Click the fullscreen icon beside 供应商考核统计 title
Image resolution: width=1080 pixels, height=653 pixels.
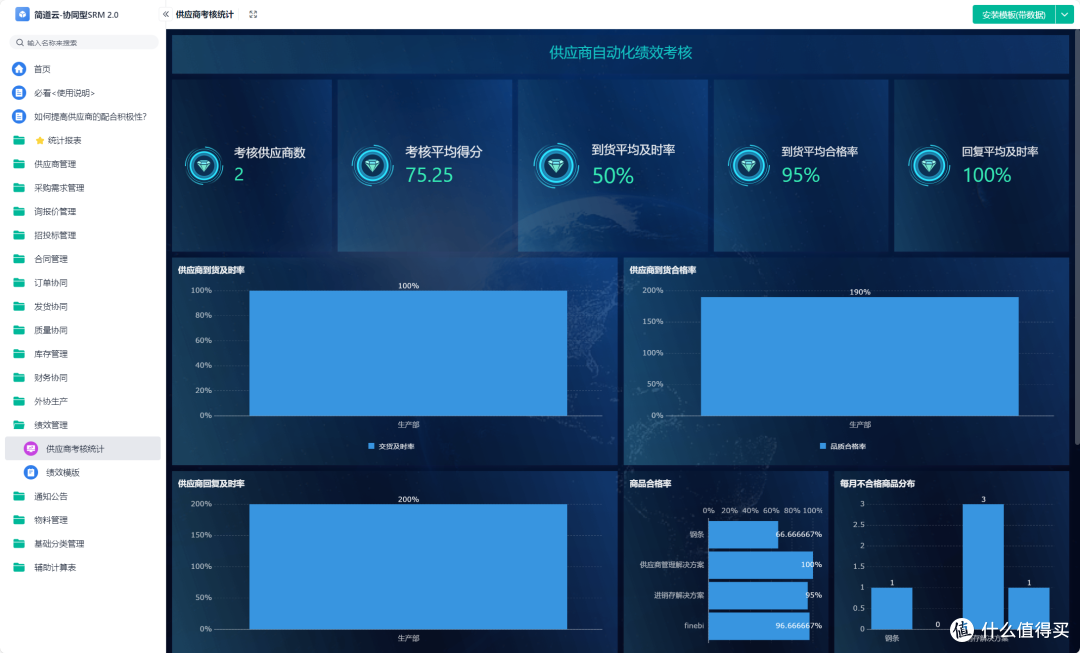(253, 14)
